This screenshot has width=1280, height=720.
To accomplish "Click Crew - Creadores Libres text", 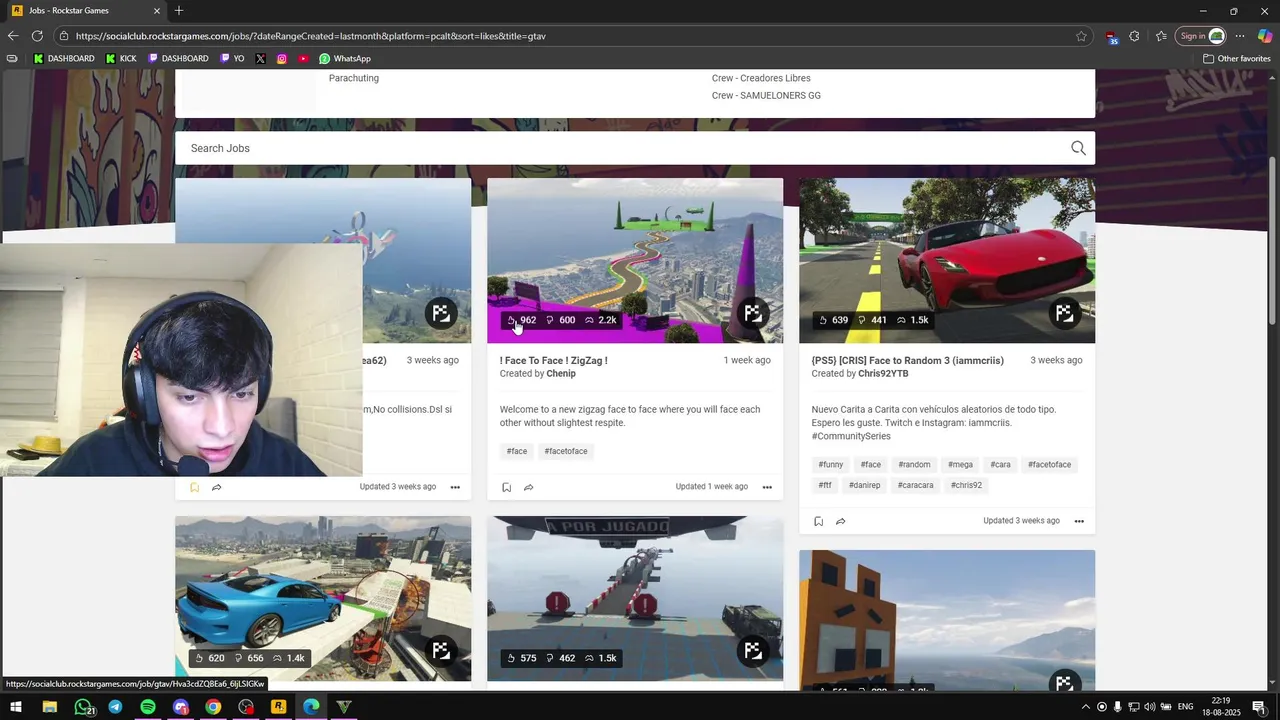I will (761, 78).
